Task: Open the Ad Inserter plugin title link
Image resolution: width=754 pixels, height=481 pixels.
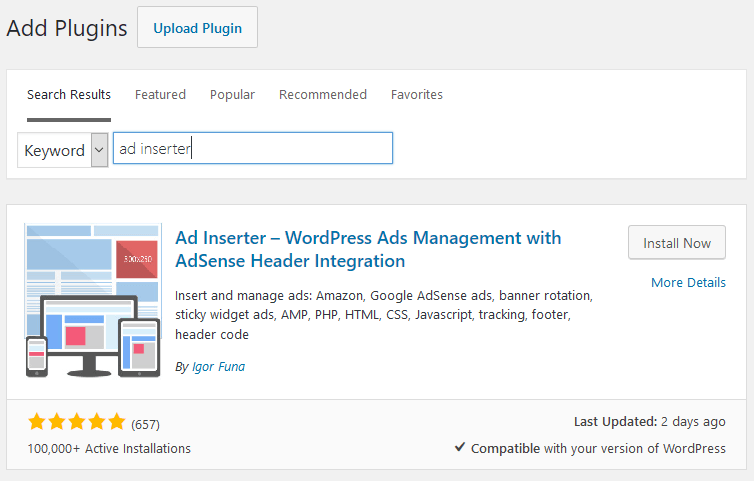Action: pos(368,249)
